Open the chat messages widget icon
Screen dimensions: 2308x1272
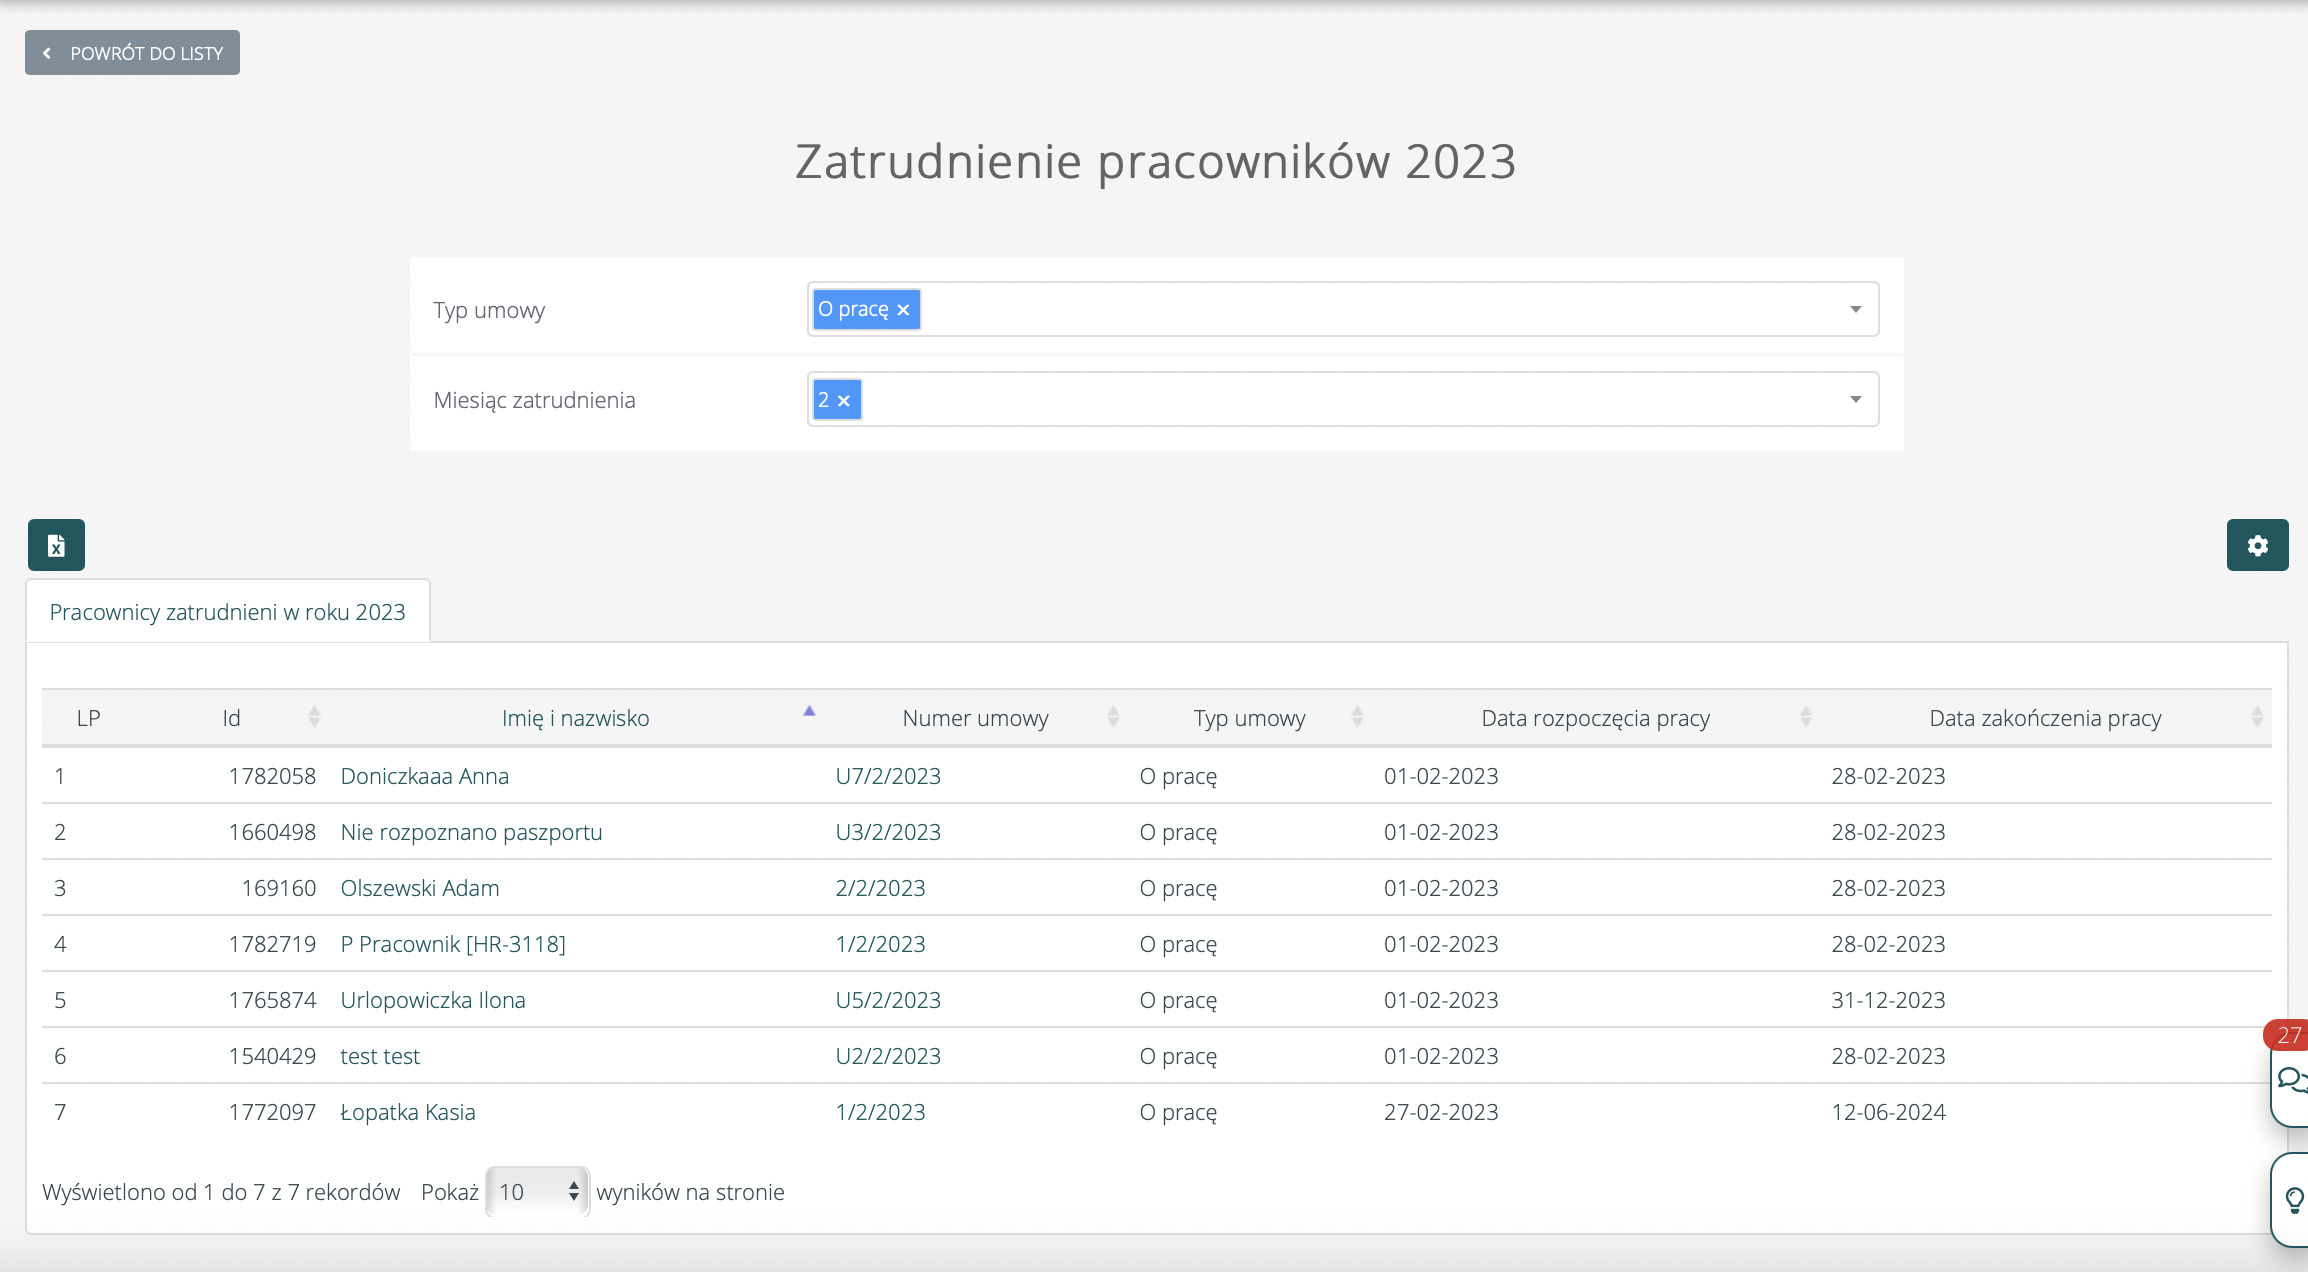click(2290, 1080)
